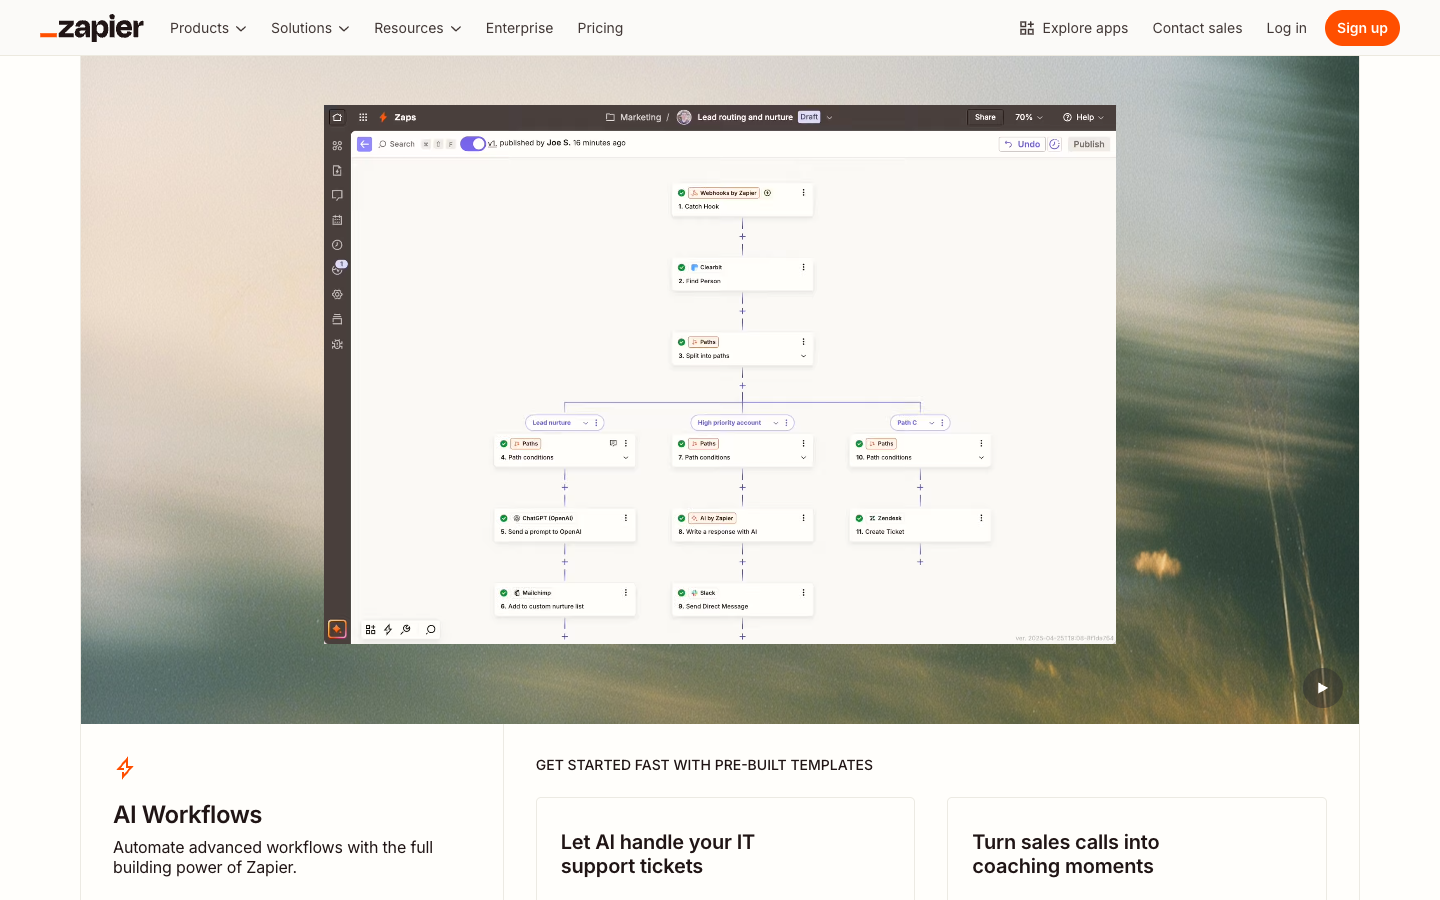The image size is (1440, 900).
Task: Open the calendar icon in editor sidebar
Action: [337, 220]
